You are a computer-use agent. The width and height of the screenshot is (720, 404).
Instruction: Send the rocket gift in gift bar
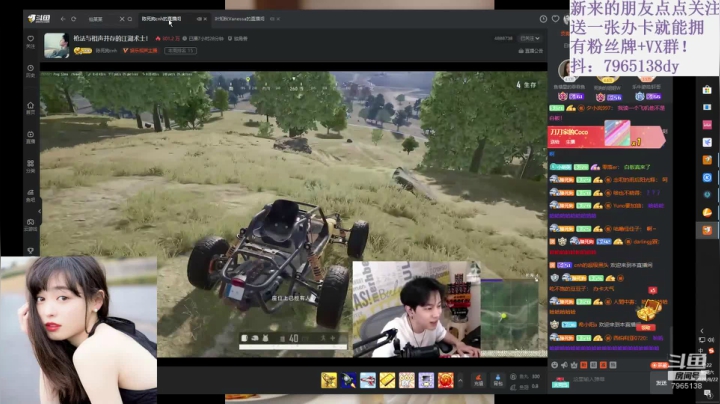[349, 380]
